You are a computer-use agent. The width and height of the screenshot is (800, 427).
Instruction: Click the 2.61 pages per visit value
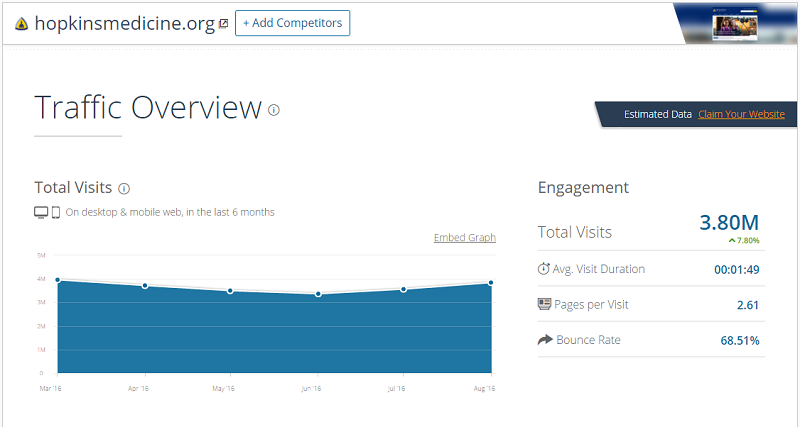coord(748,305)
